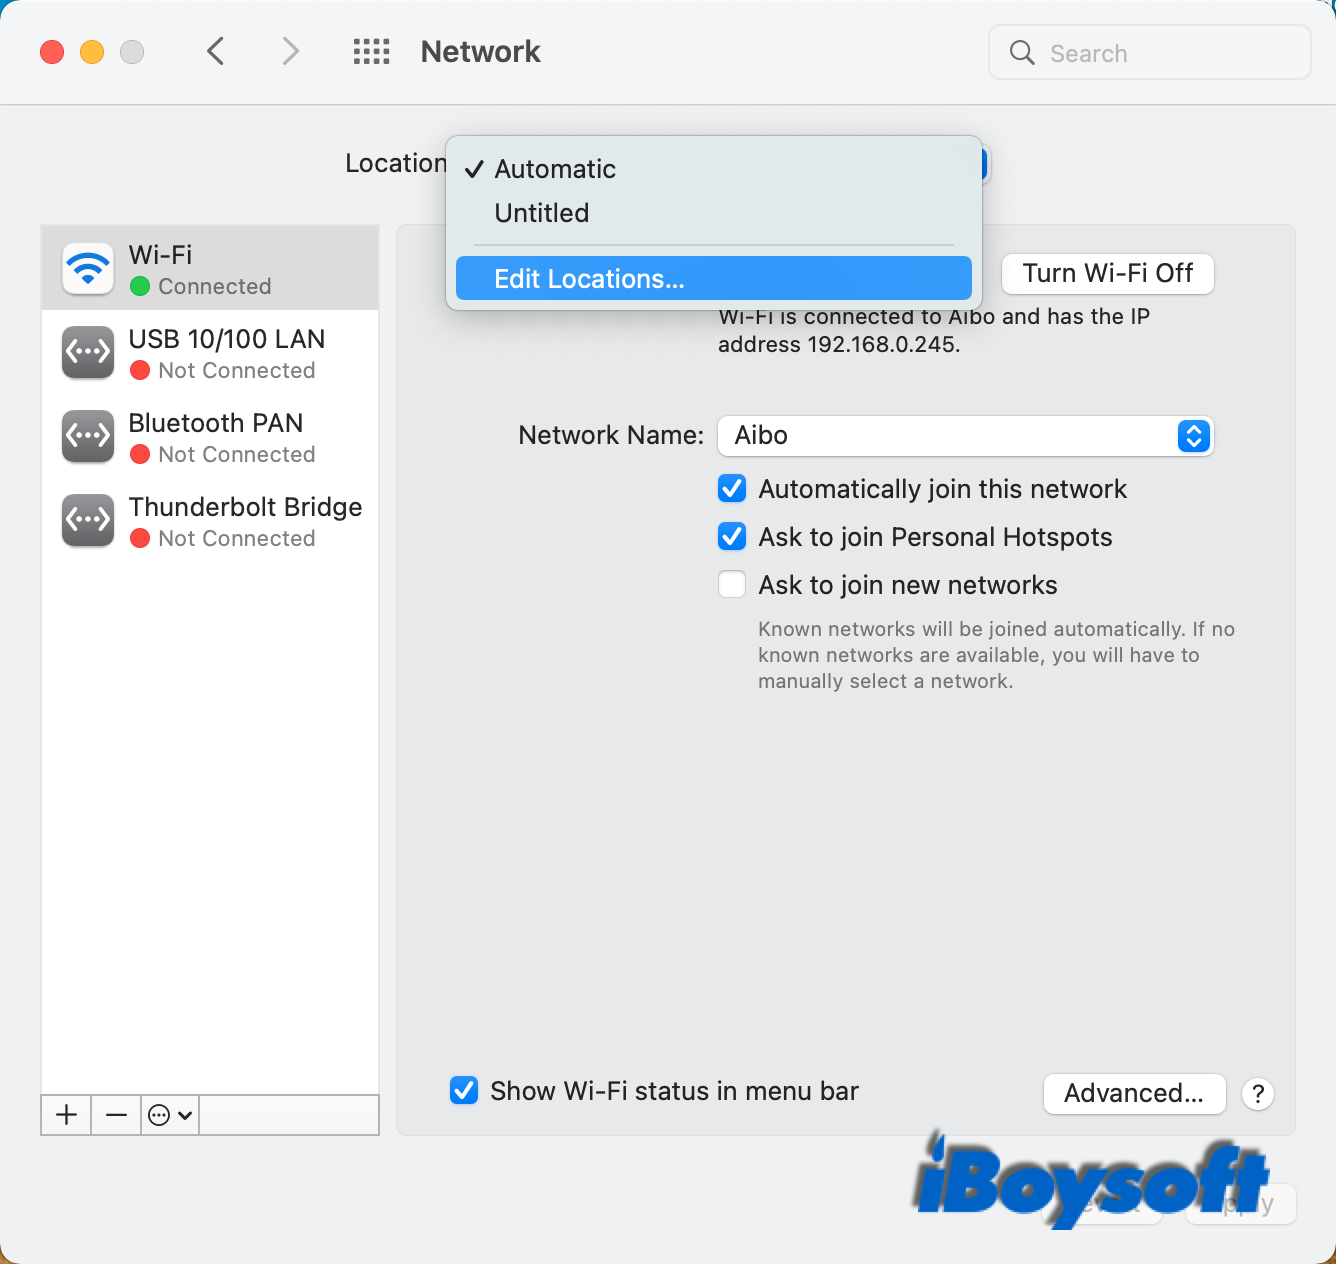Click the Wi-Fi service icon in sidebar

(x=88, y=268)
